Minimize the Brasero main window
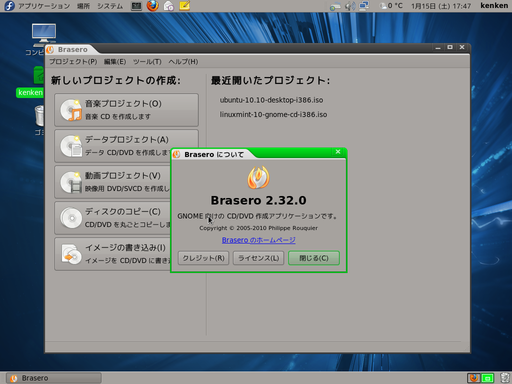The image size is (512, 384). [438, 48]
